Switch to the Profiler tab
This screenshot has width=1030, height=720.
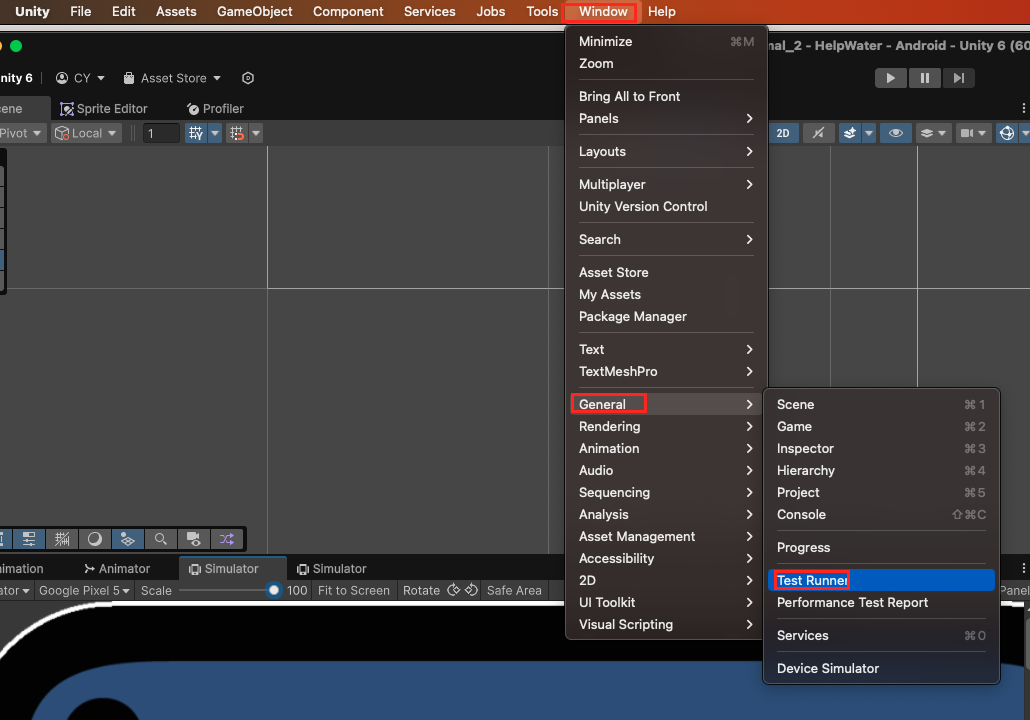pyautogui.click(x=215, y=109)
